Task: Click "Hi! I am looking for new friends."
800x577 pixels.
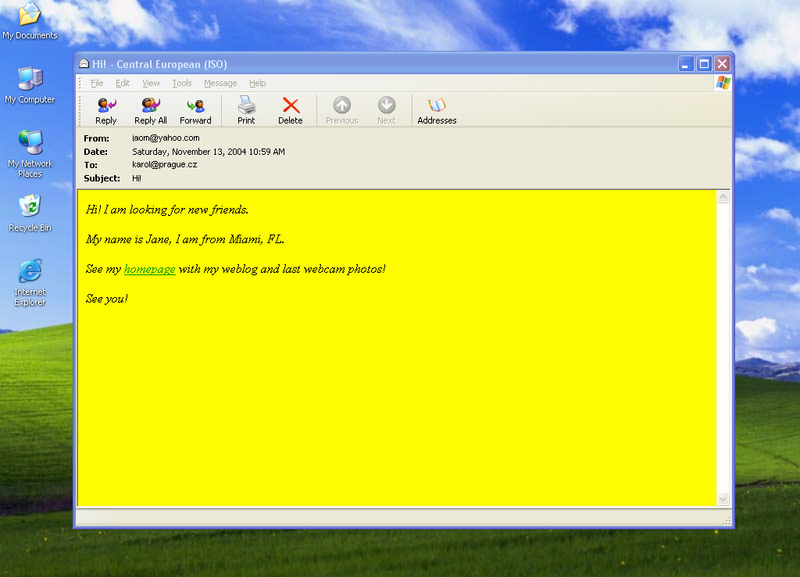Action: [x=167, y=210]
